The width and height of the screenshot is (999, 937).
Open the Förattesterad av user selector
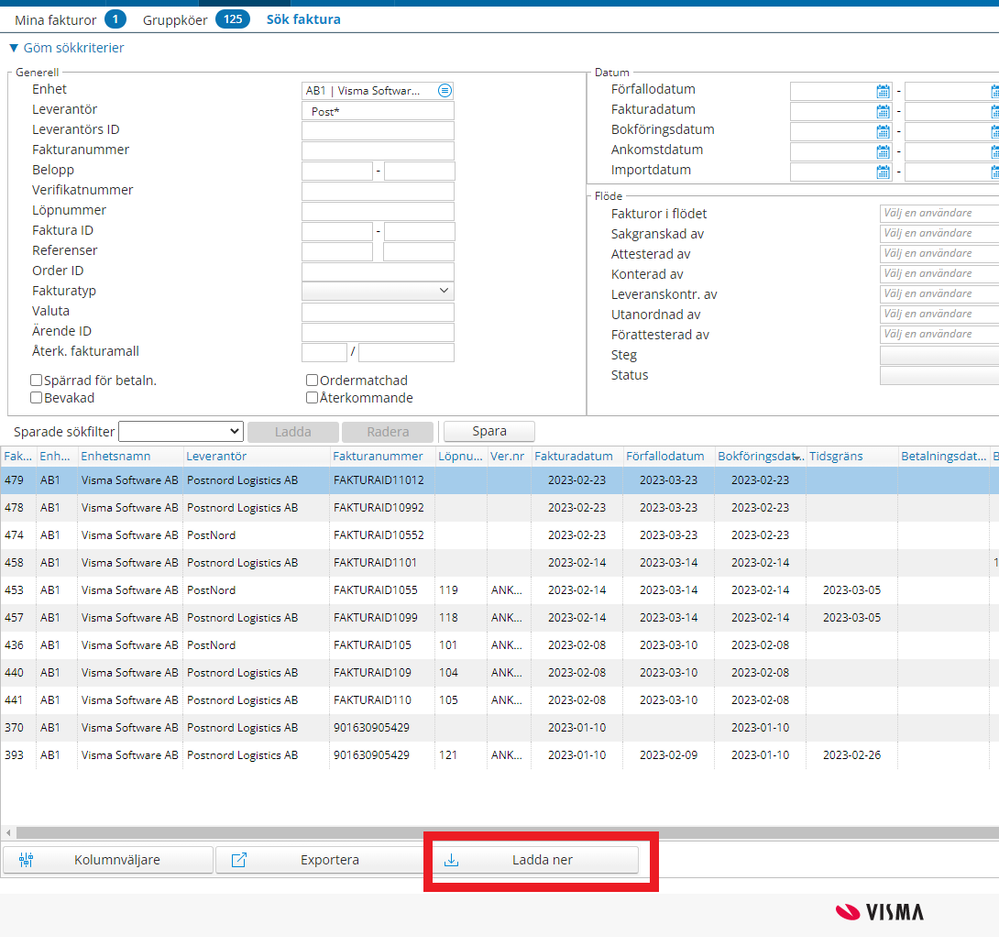pos(939,334)
